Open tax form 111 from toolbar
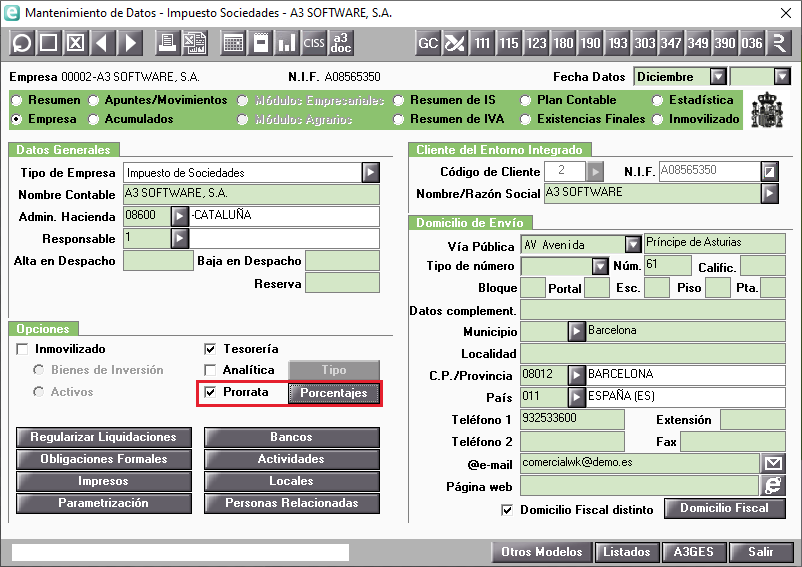The image size is (802, 567). [482, 43]
